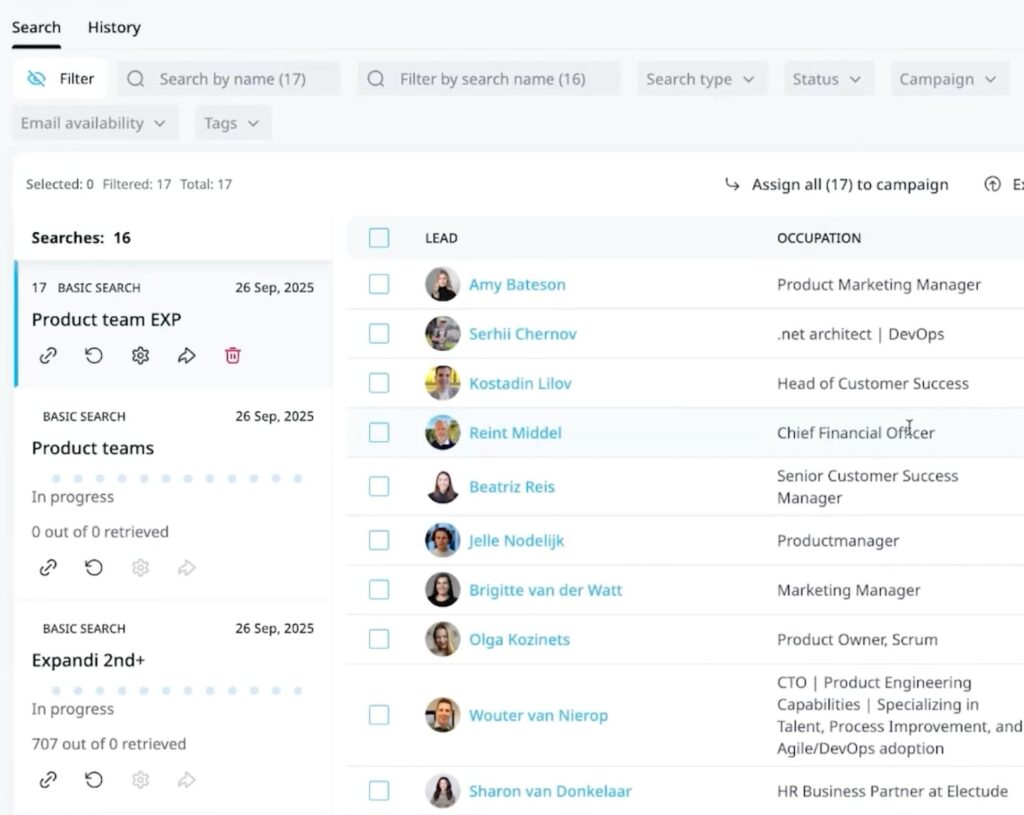The height and width of the screenshot is (815, 1024).
Task: Expand the Status dropdown filter
Action: 826,79
